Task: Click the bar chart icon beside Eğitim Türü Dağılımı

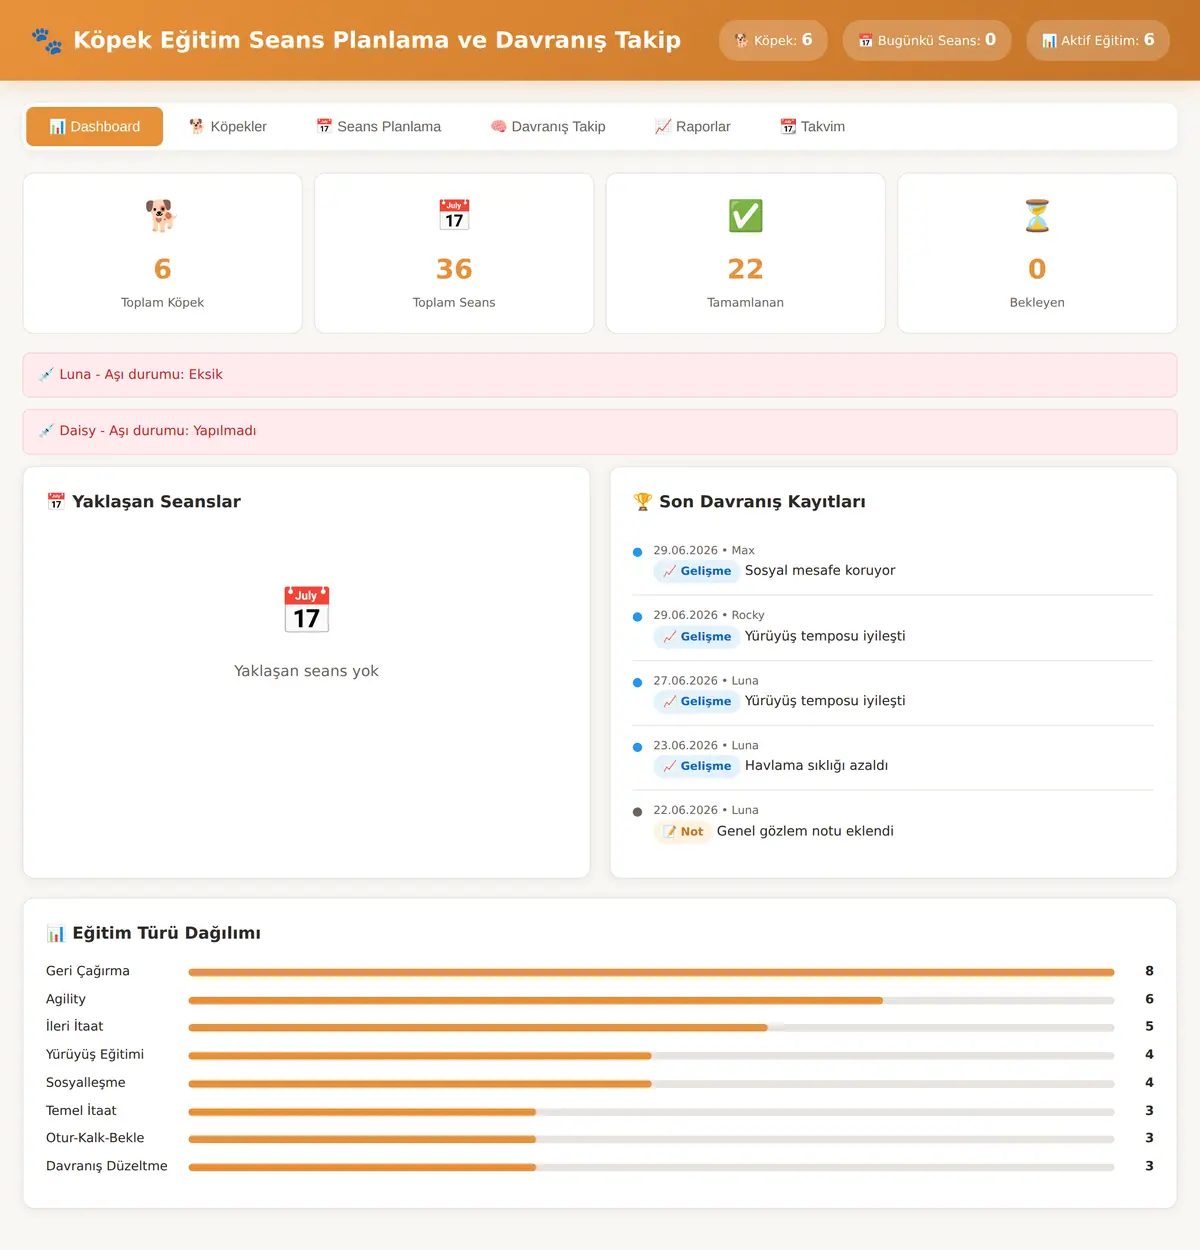Action: (x=56, y=934)
